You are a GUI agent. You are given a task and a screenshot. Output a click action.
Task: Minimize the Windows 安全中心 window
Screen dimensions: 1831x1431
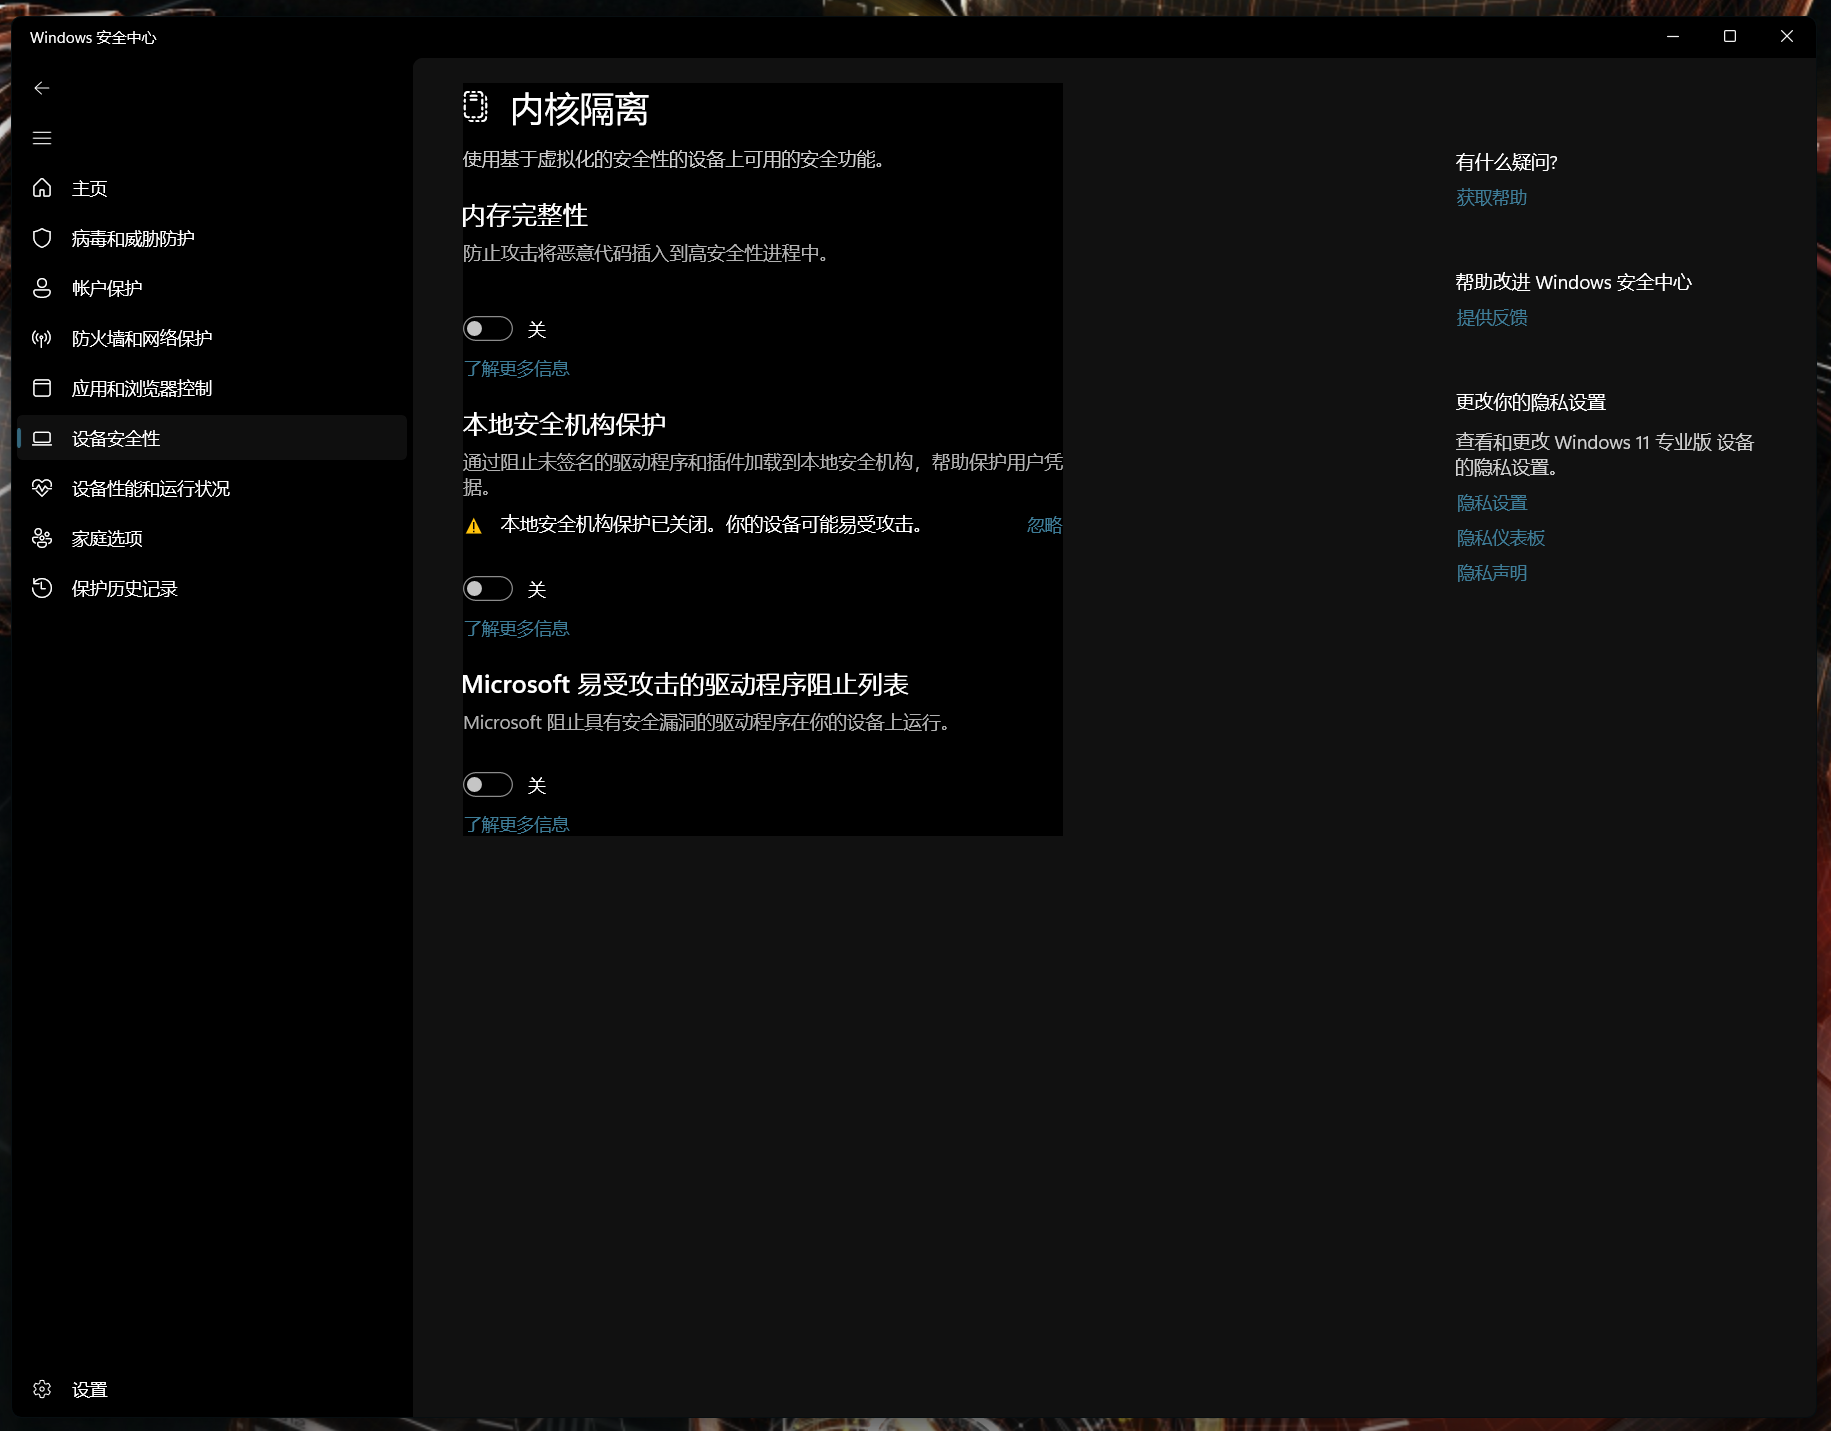click(x=1673, y=36)
